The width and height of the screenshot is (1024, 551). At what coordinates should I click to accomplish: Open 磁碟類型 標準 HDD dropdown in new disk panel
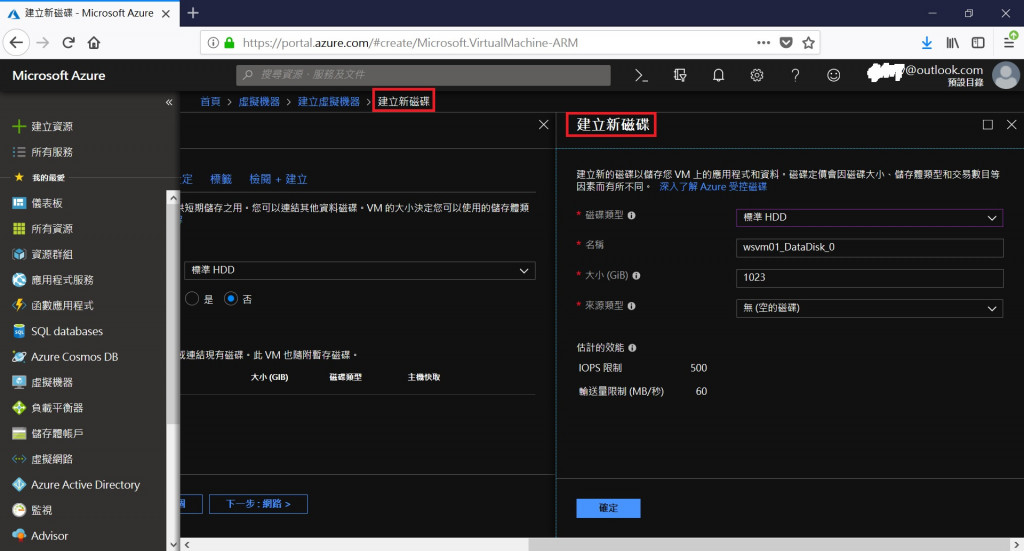(x=869, y=217)
